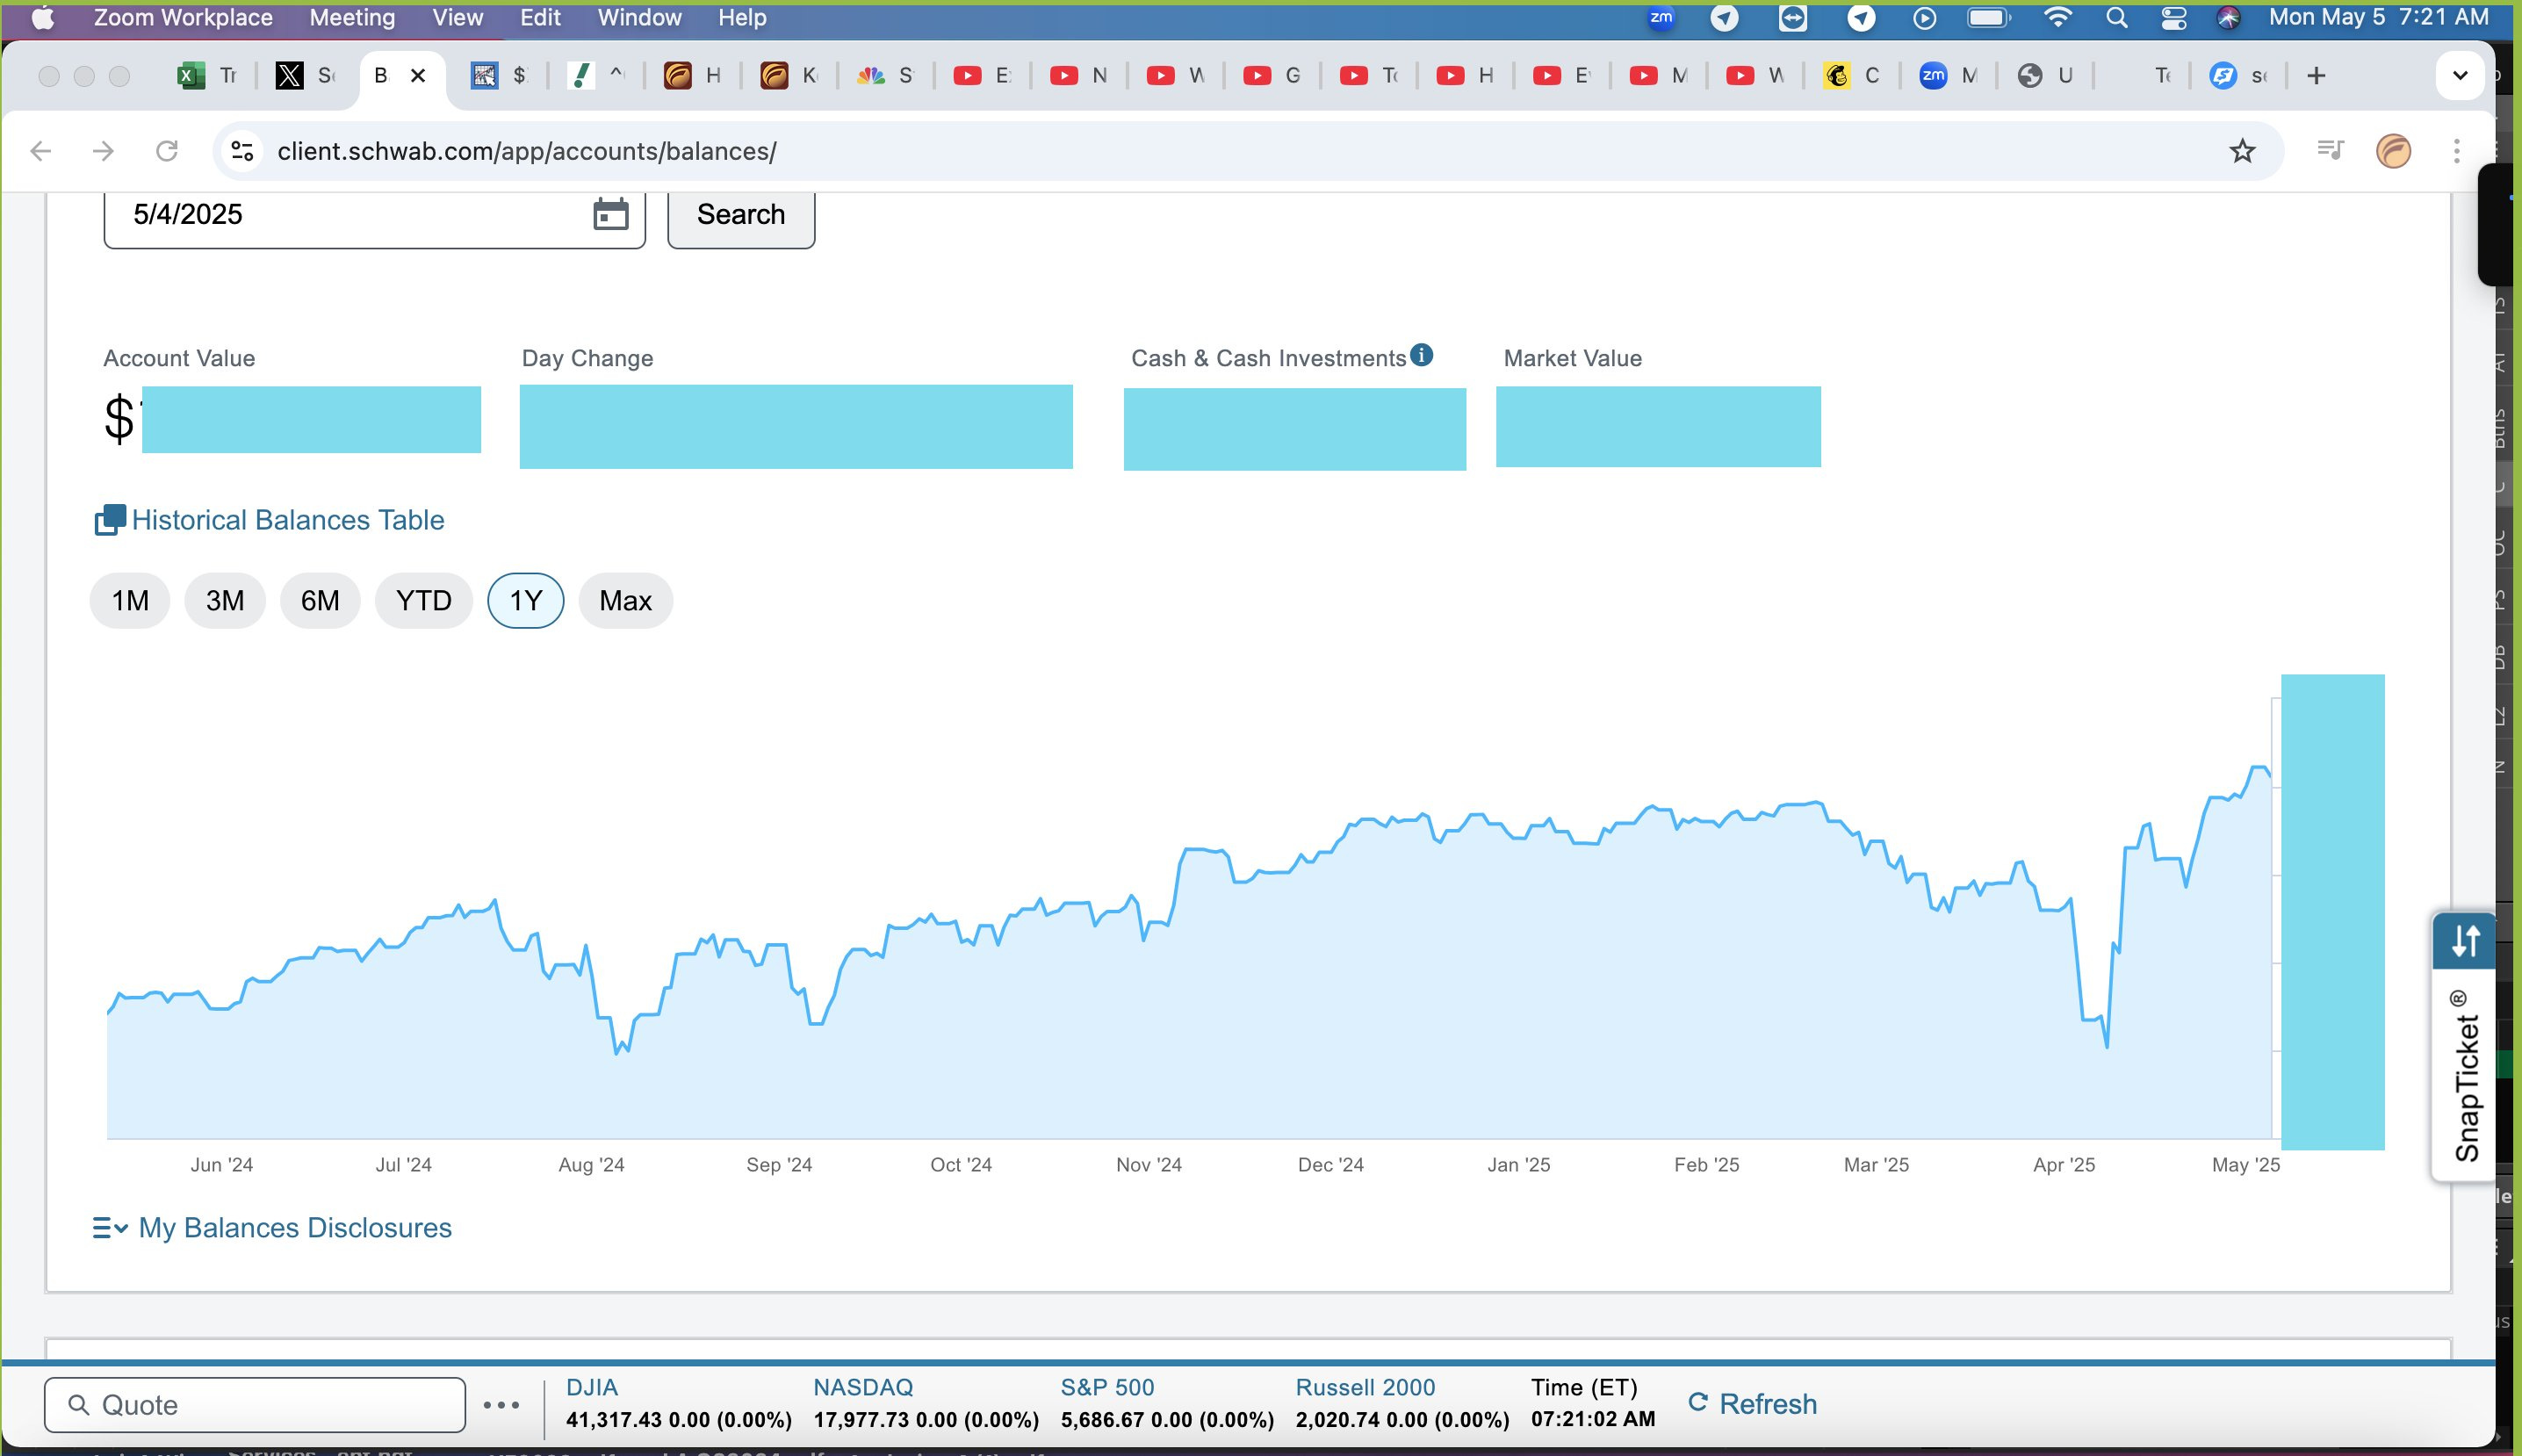This screenshot has width=2522, height=1456.
Task: Reload the Schwab balances page
Action: point(167,151)
